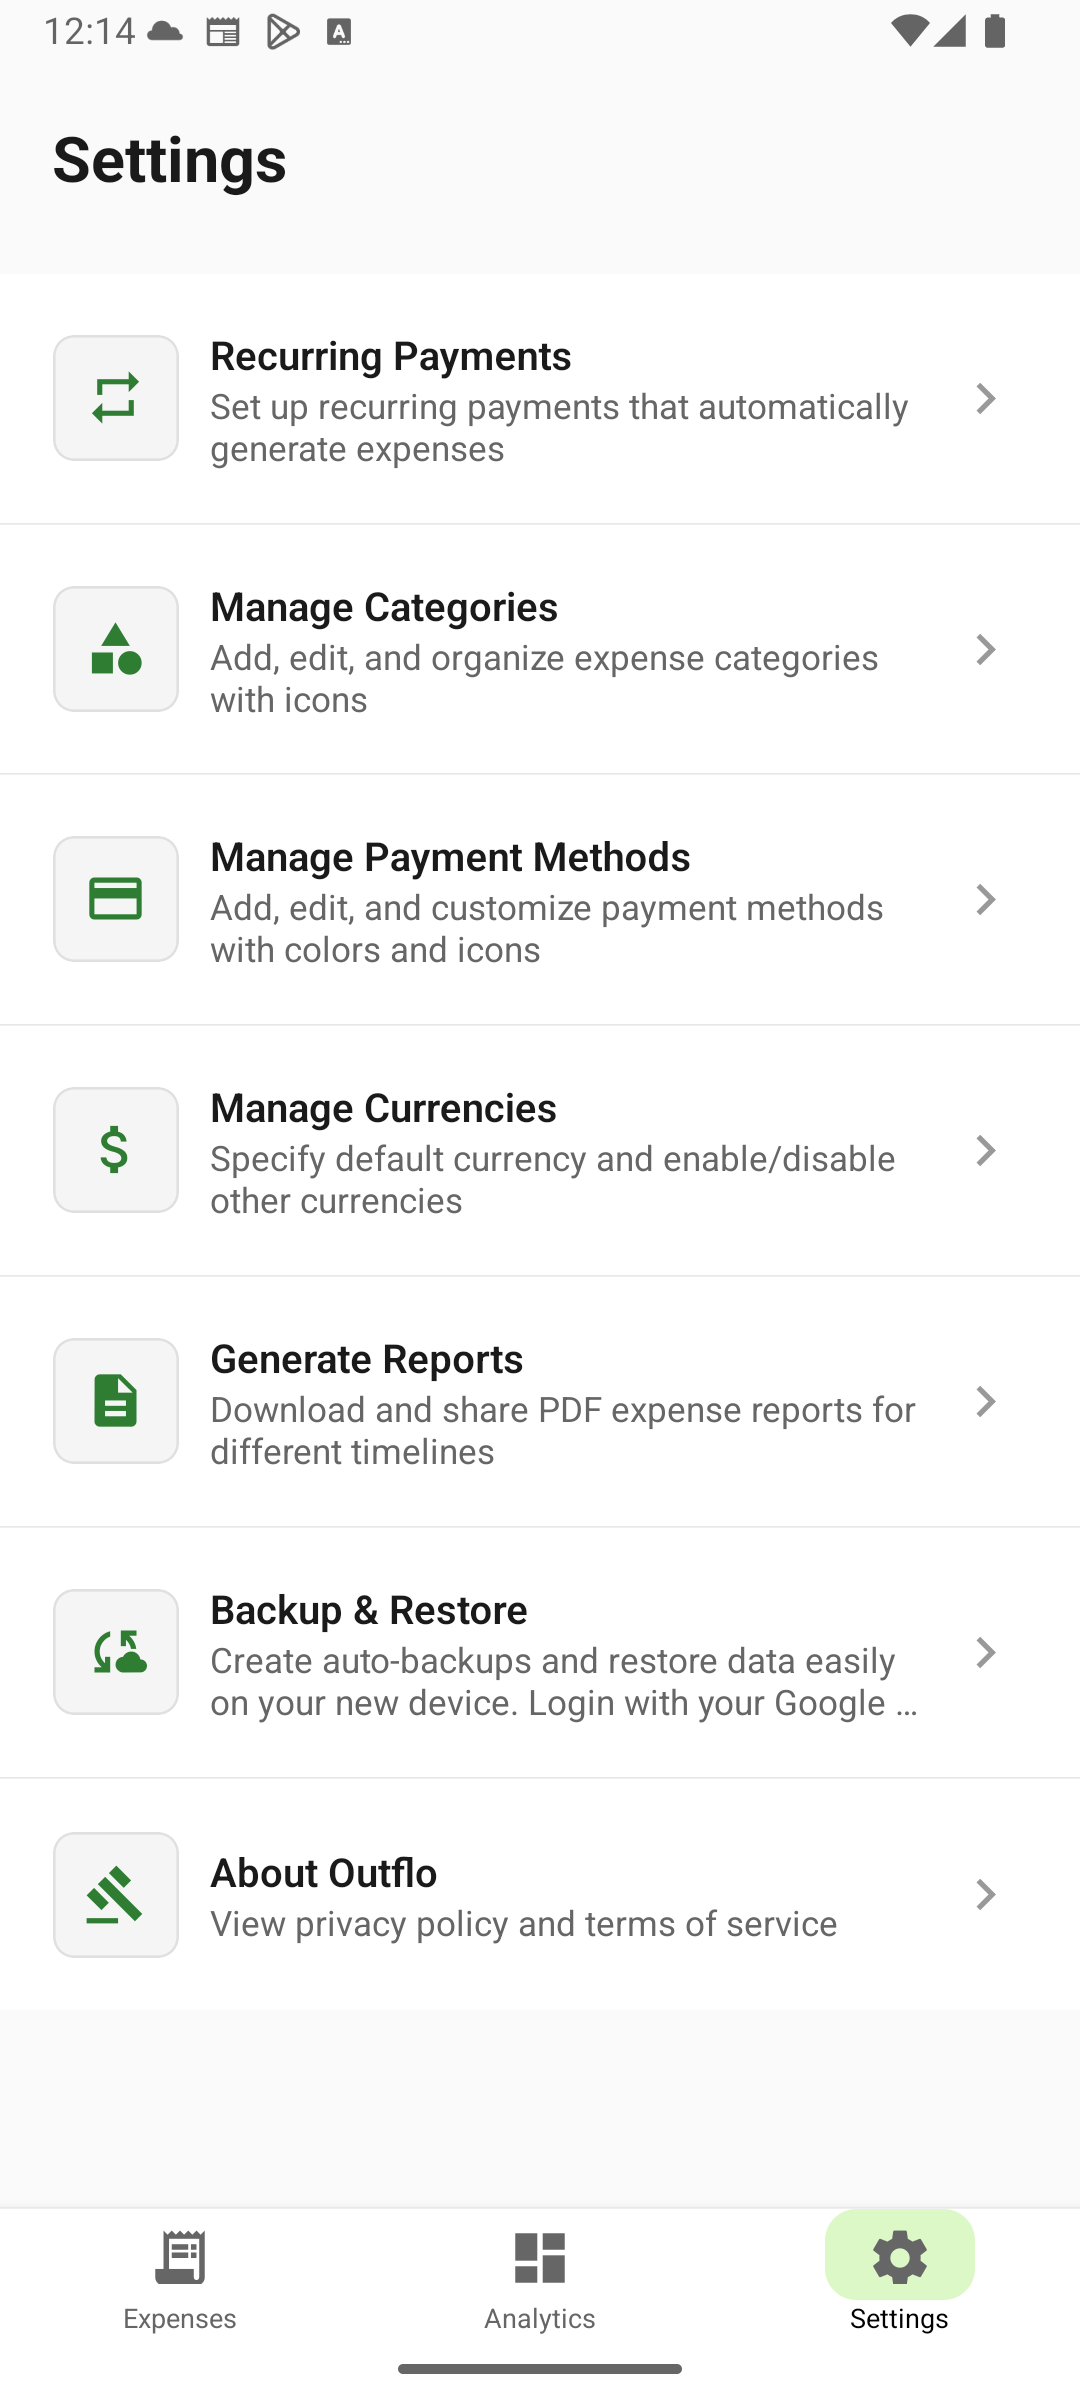The image size is (1080, 2400).
Task: Tap the Manage Categories shapes icon
Action: [x=116, y=649]
